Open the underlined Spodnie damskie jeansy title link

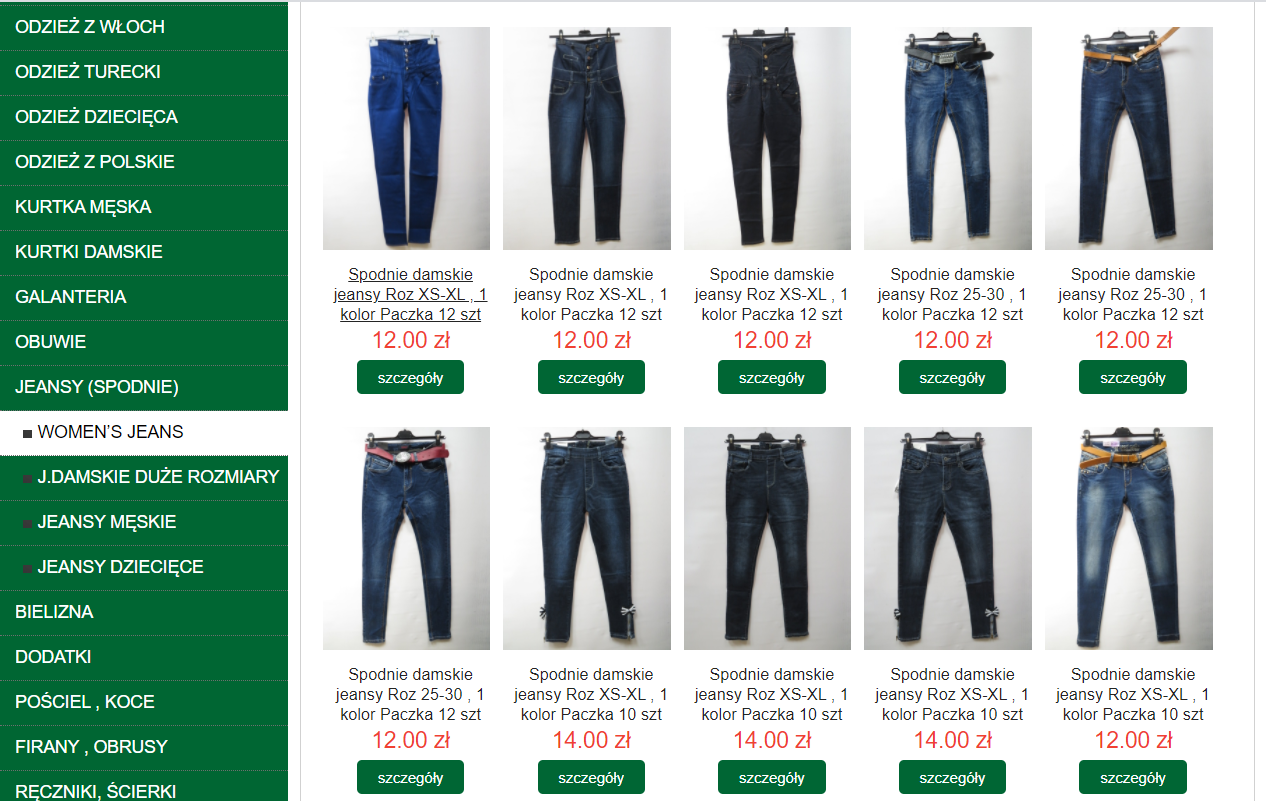point(410,294)
